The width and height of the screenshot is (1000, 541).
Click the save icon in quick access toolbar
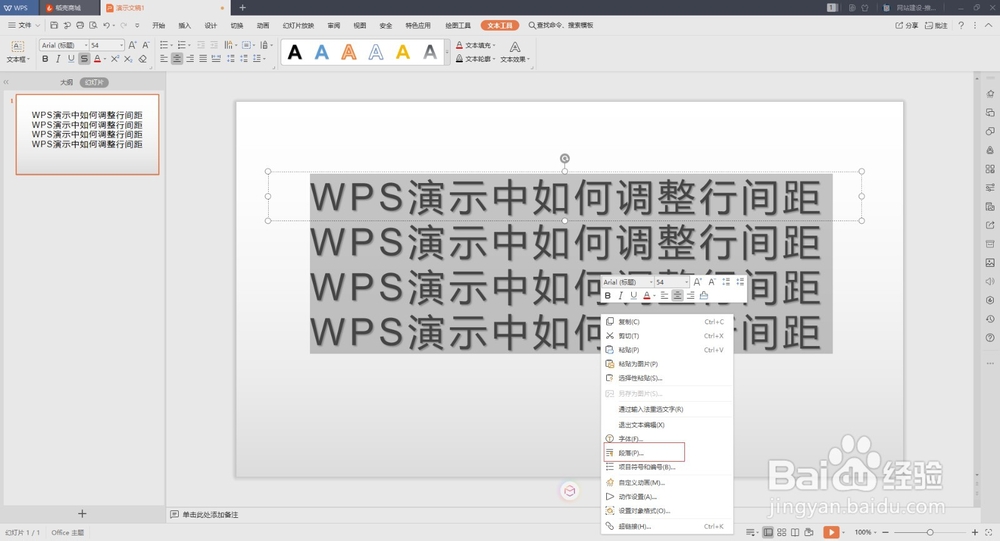coord(54,26)
